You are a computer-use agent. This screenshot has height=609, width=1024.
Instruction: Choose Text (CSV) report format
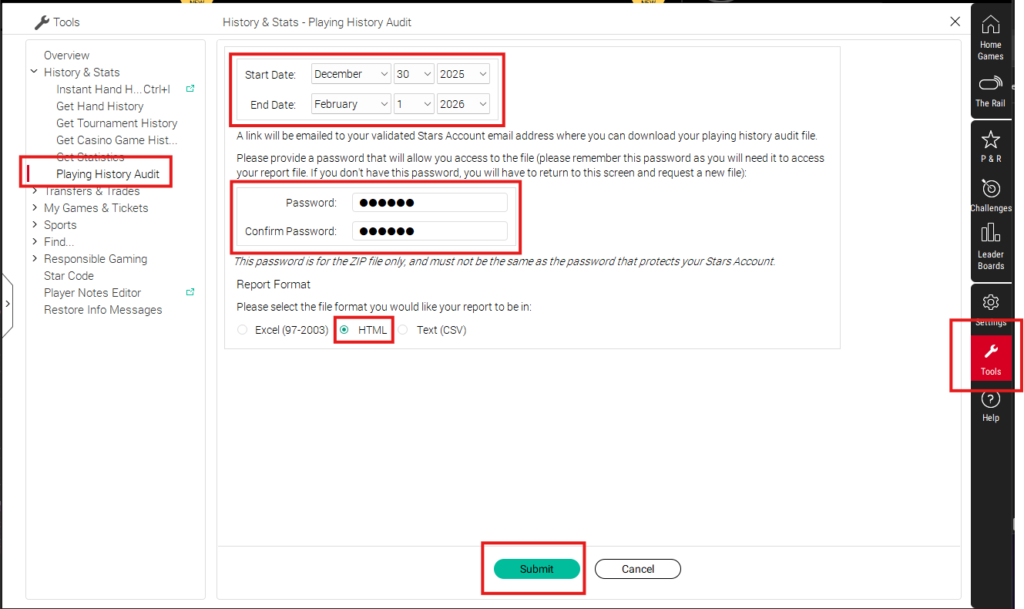point(404,330)
